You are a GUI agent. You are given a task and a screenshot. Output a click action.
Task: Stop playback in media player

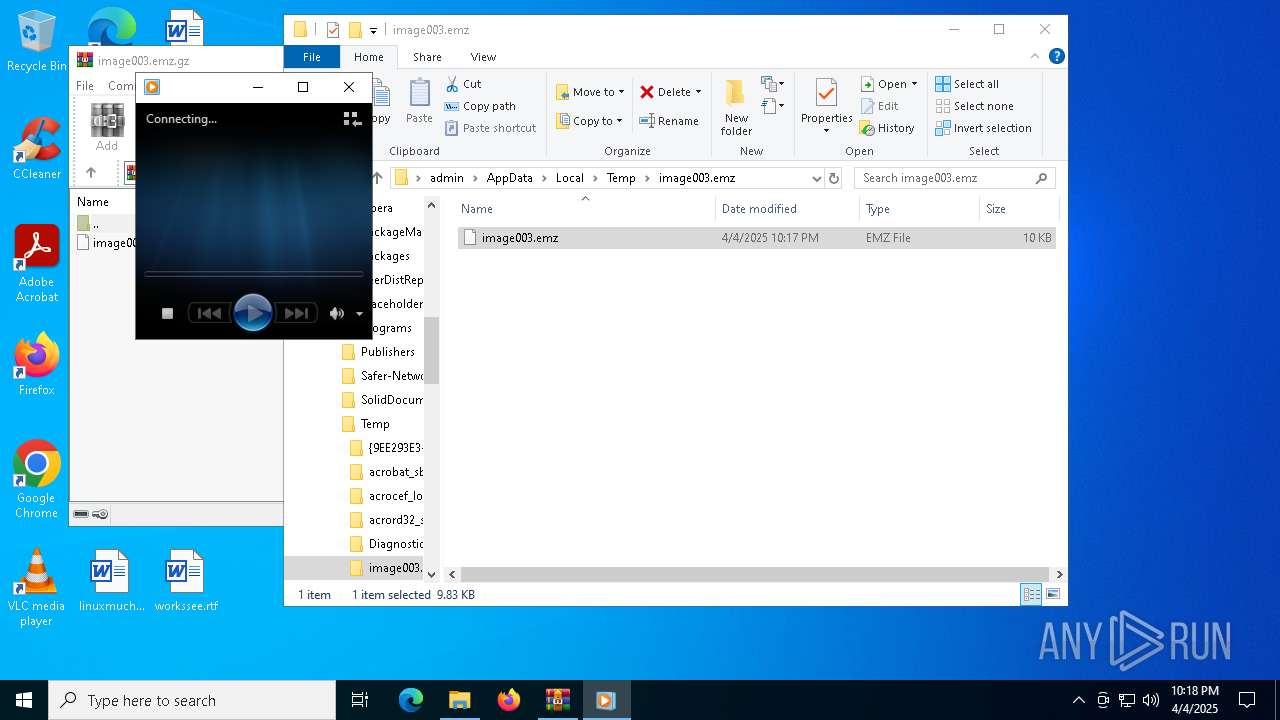pos(168,313)
